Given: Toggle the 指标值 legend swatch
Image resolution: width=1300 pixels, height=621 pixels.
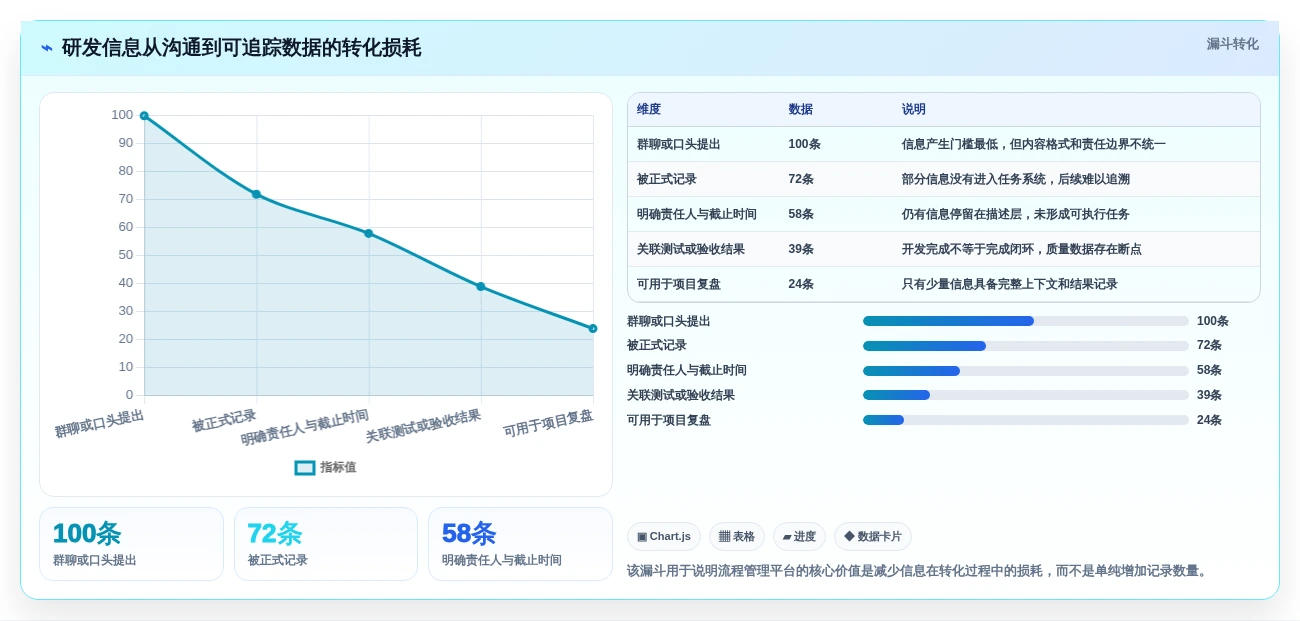Looking at the screenshot, I should pos(305,467).
